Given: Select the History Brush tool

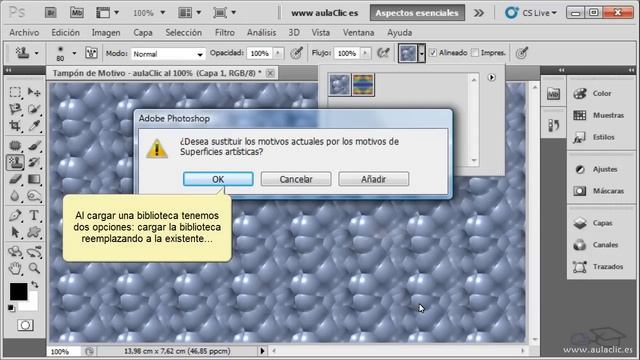Looking at the screenshot, I should coord(34,162).
